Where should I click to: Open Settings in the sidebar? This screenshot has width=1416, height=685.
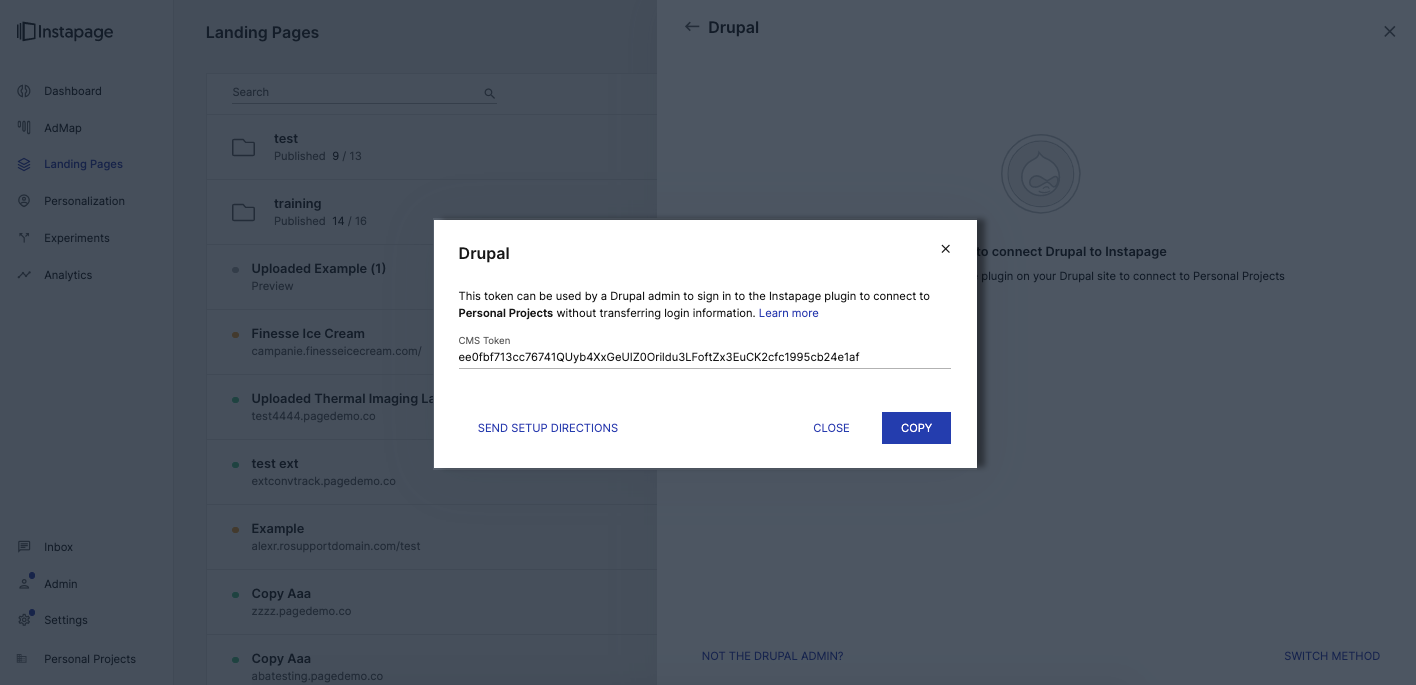point(66,620)
